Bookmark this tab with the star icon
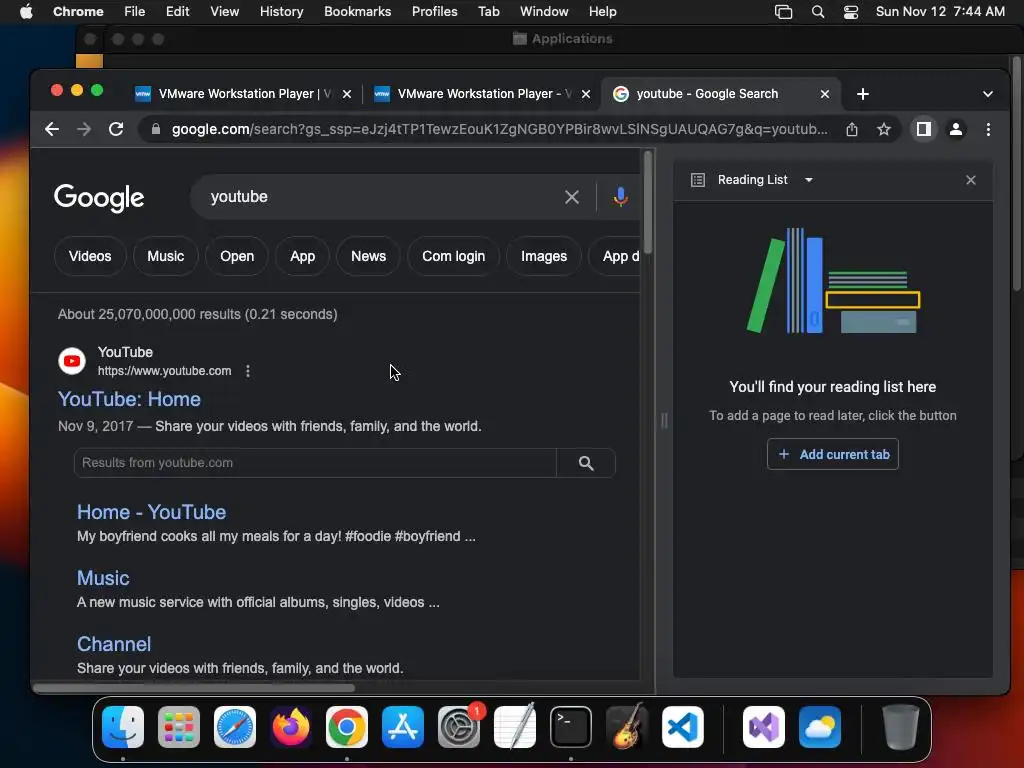This screenshot has height=768, width=1024. point(884,129)
